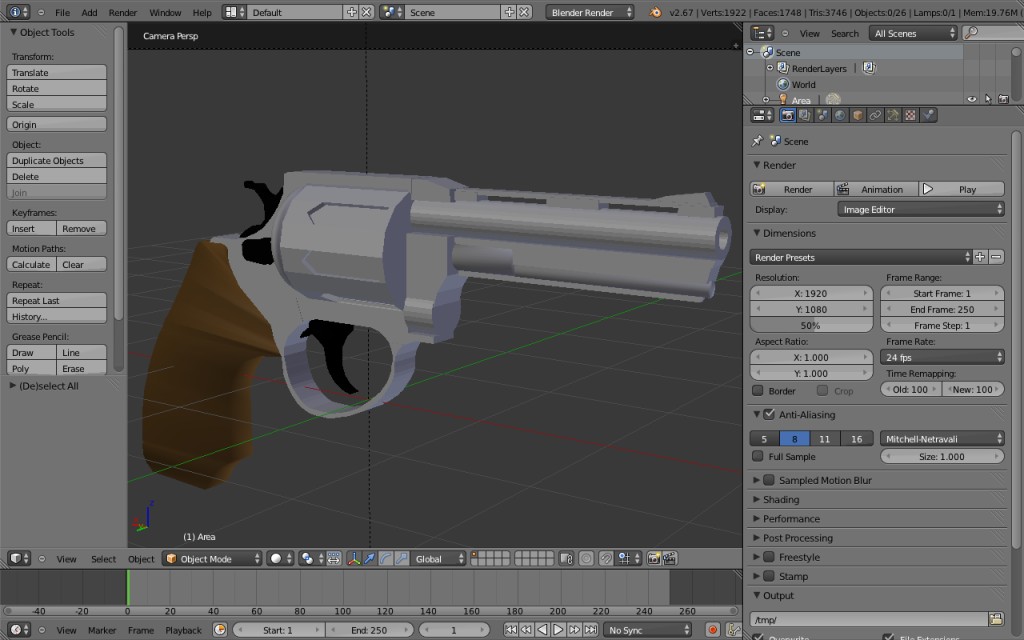Open the render preview icon in viewport header
The image size is (1024, 640).
(x=653, y=559)
